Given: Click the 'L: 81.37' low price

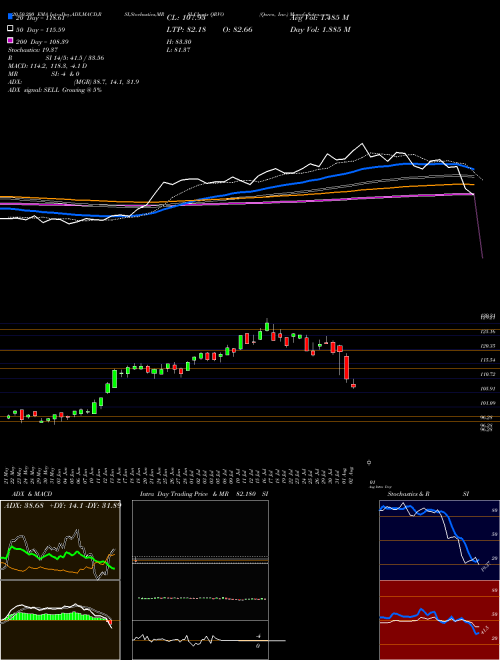Looking at the screenshot, I should coord(178,50).
